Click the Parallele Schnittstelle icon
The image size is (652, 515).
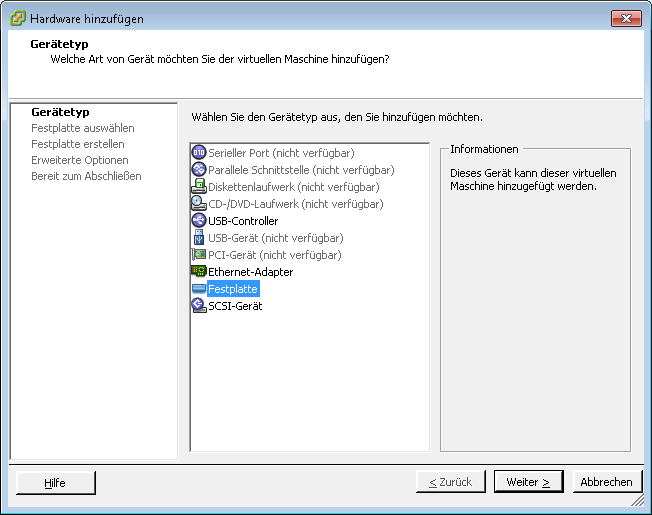point(198,170)
